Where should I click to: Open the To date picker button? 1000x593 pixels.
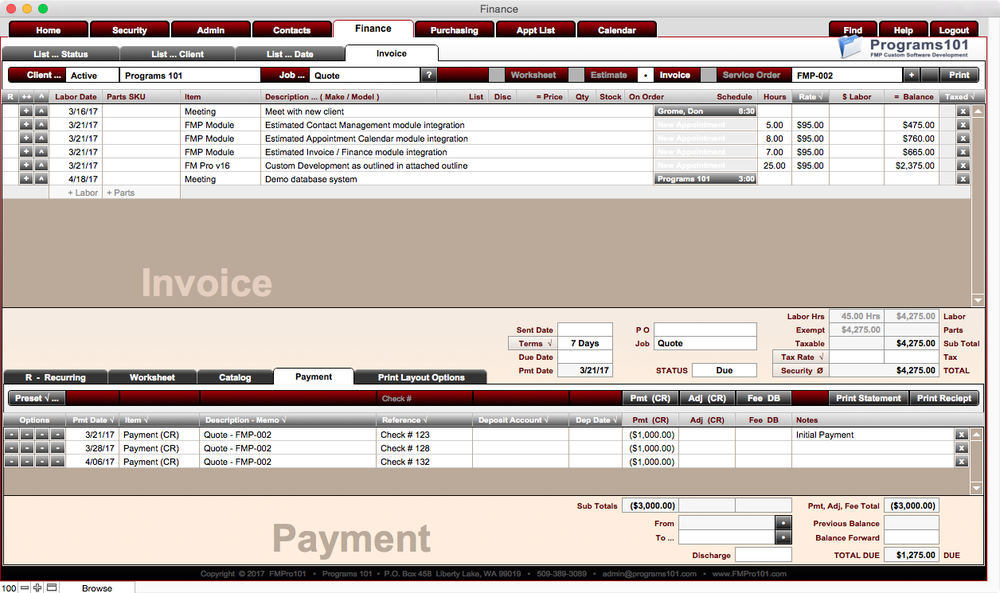pos(783,538)
